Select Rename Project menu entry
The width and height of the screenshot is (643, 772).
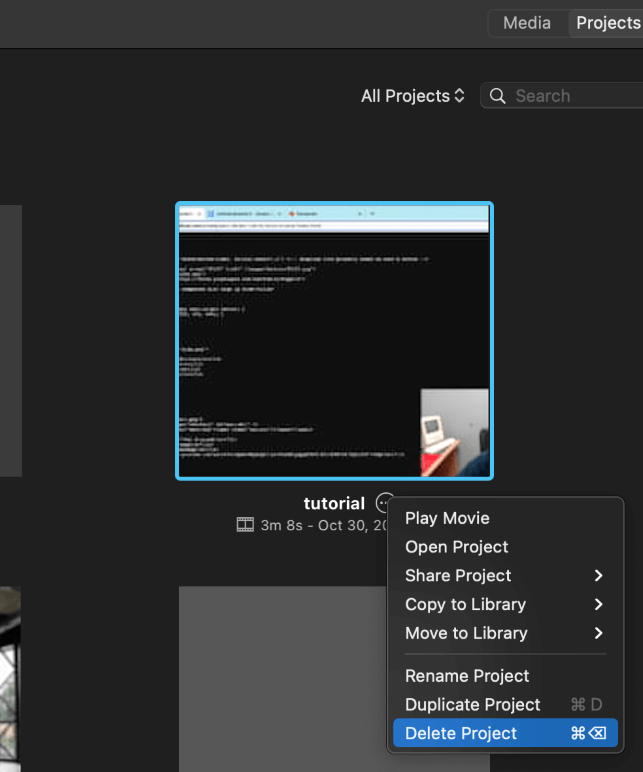[467, 676]
